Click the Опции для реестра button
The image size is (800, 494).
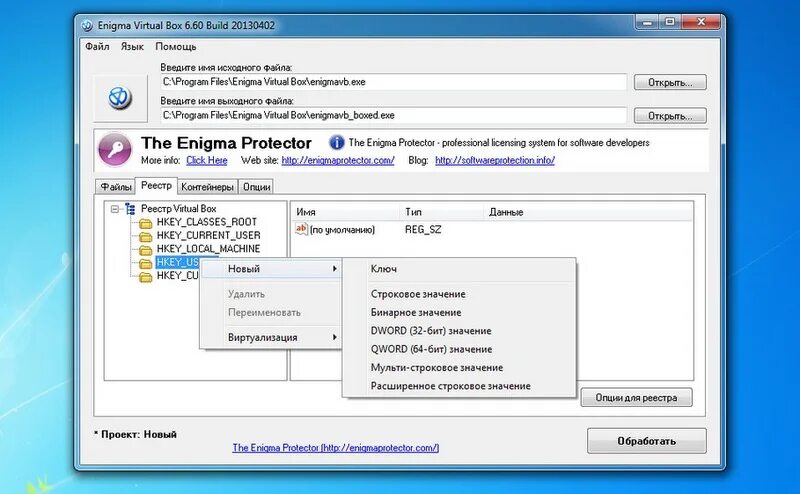(x=636, y=398)
